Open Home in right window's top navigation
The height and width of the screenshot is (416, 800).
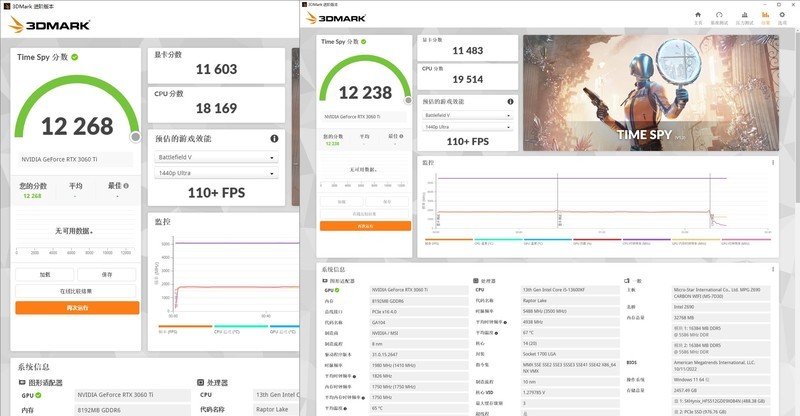(x=698, y=18)
